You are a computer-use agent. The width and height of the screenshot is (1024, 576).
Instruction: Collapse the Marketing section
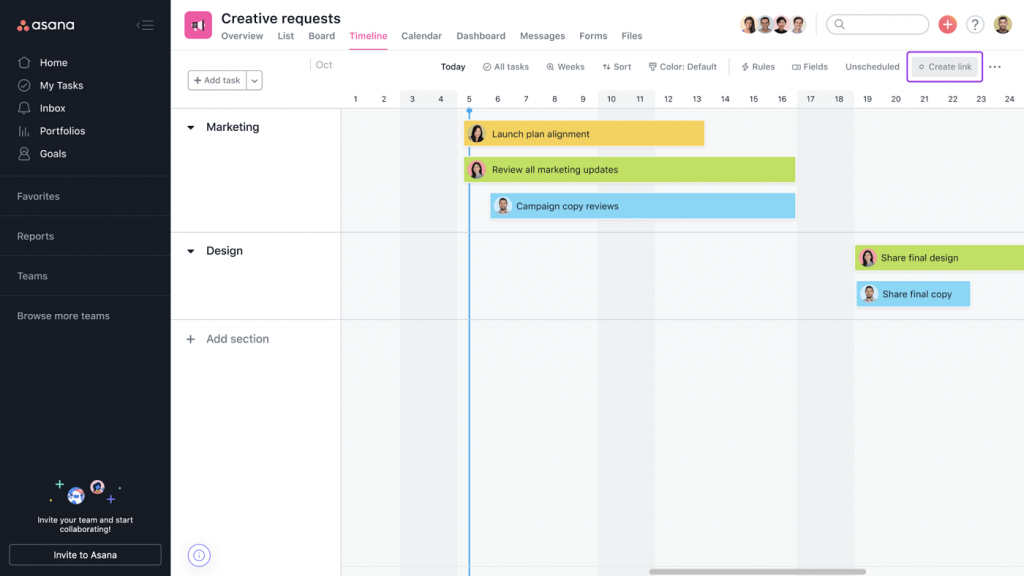tap(191, 127)
